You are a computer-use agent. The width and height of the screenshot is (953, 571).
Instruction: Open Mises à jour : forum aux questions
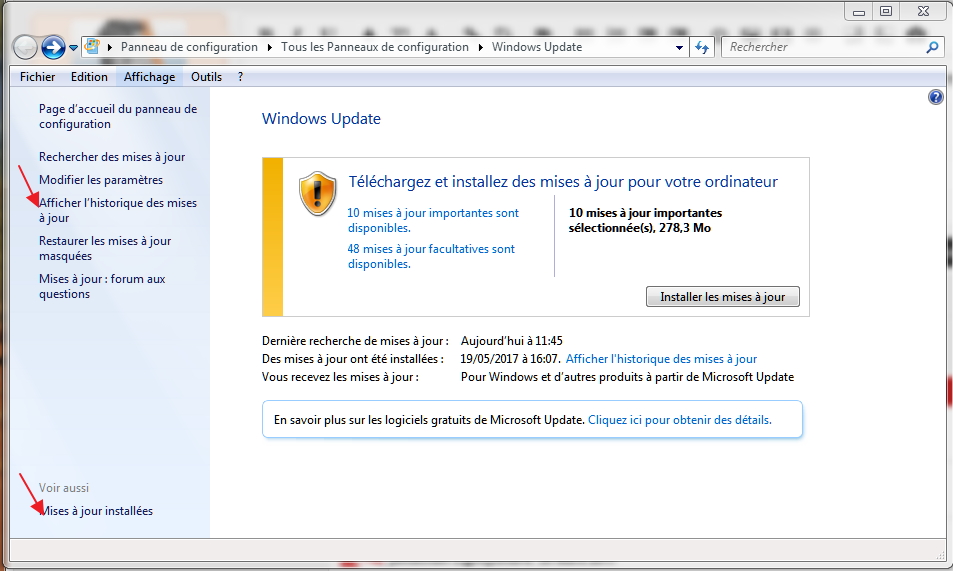tap(102, 286)
